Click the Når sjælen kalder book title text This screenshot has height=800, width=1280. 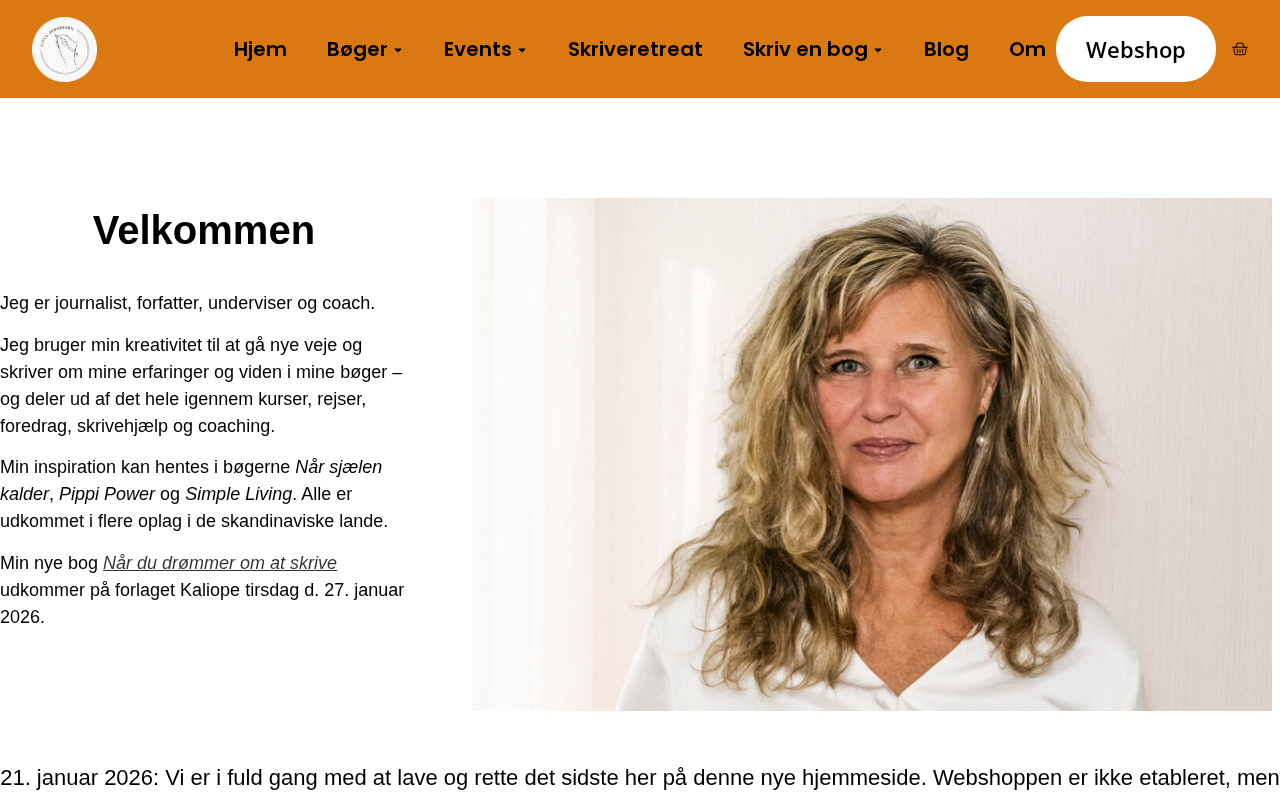(191, 480)
